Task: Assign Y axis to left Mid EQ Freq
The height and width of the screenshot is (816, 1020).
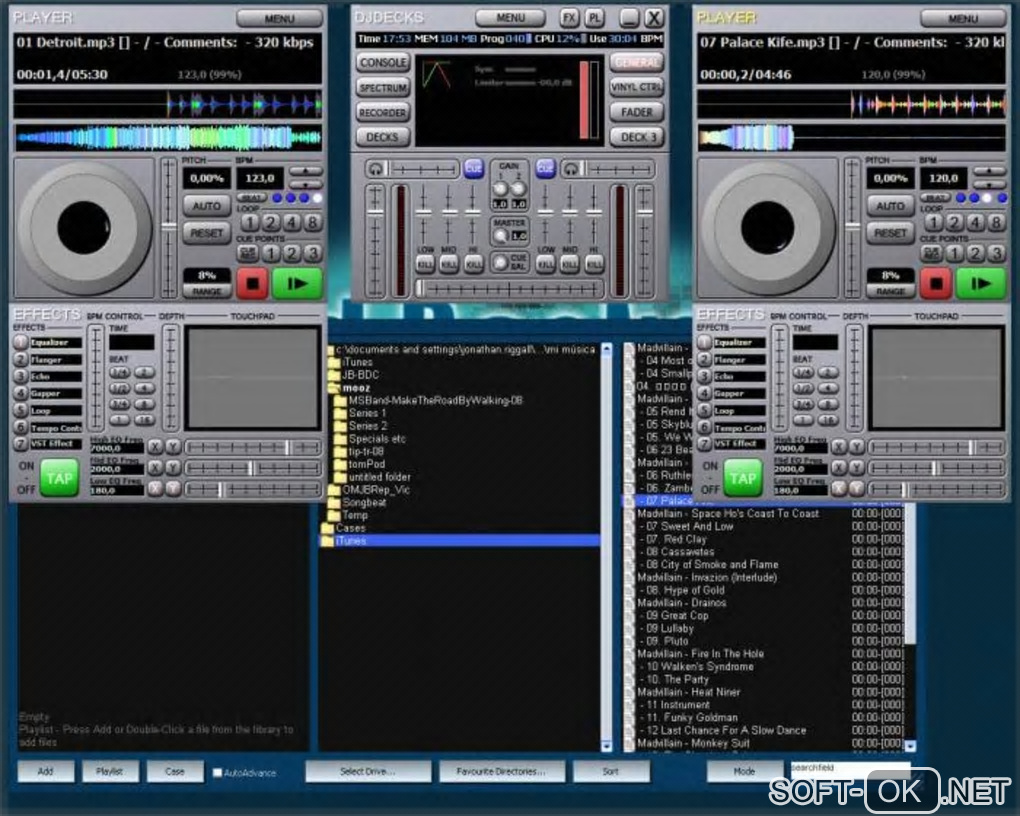Action: [x=173, y=468]
